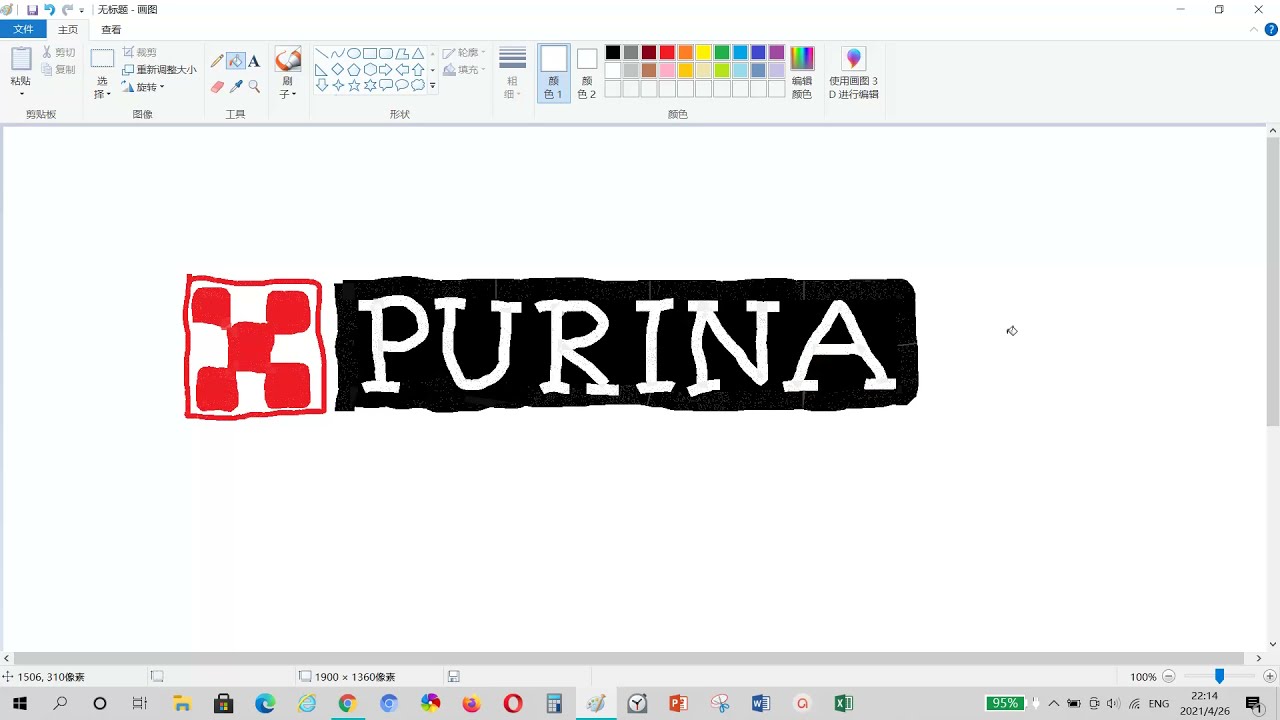Open Excel from the taskbar
This screenshot has width=1280, height=720.
(843, 704)
